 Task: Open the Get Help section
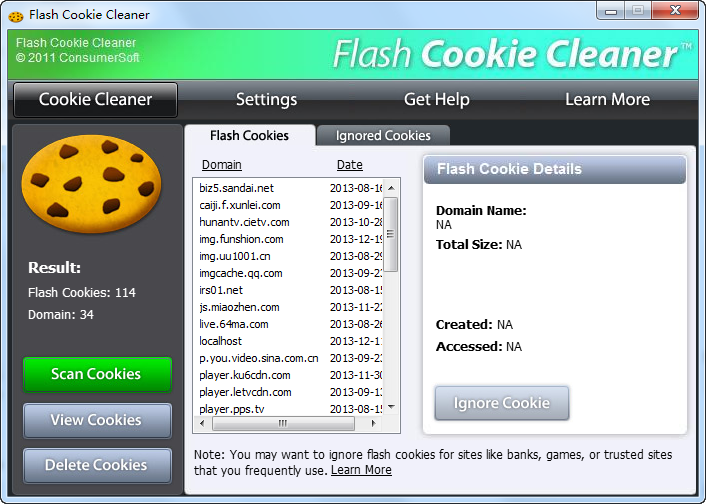(x=436, y=100)
